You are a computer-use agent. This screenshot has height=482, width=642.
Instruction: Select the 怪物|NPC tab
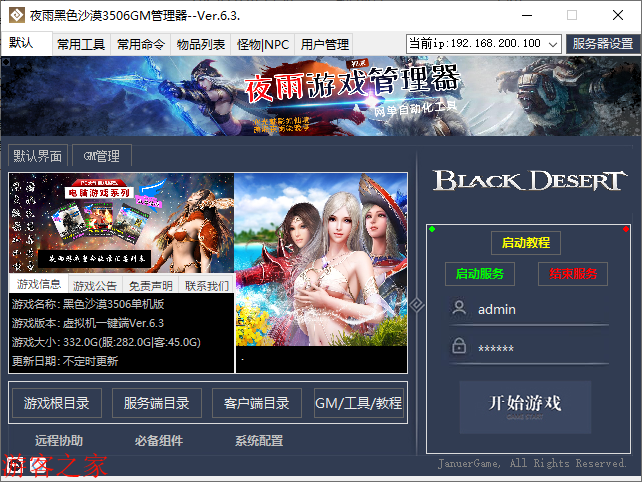(262, 44)
